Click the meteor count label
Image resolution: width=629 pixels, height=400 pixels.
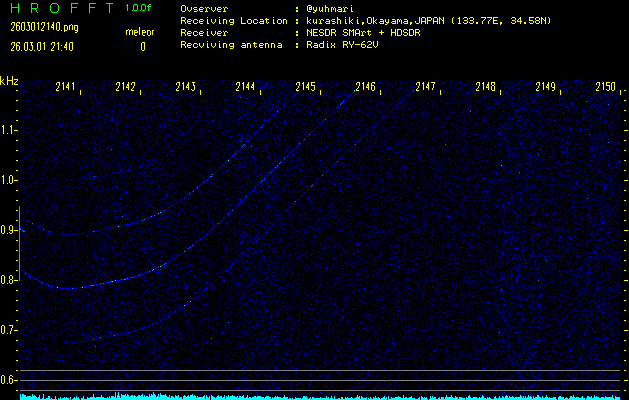tap(139, 33)
